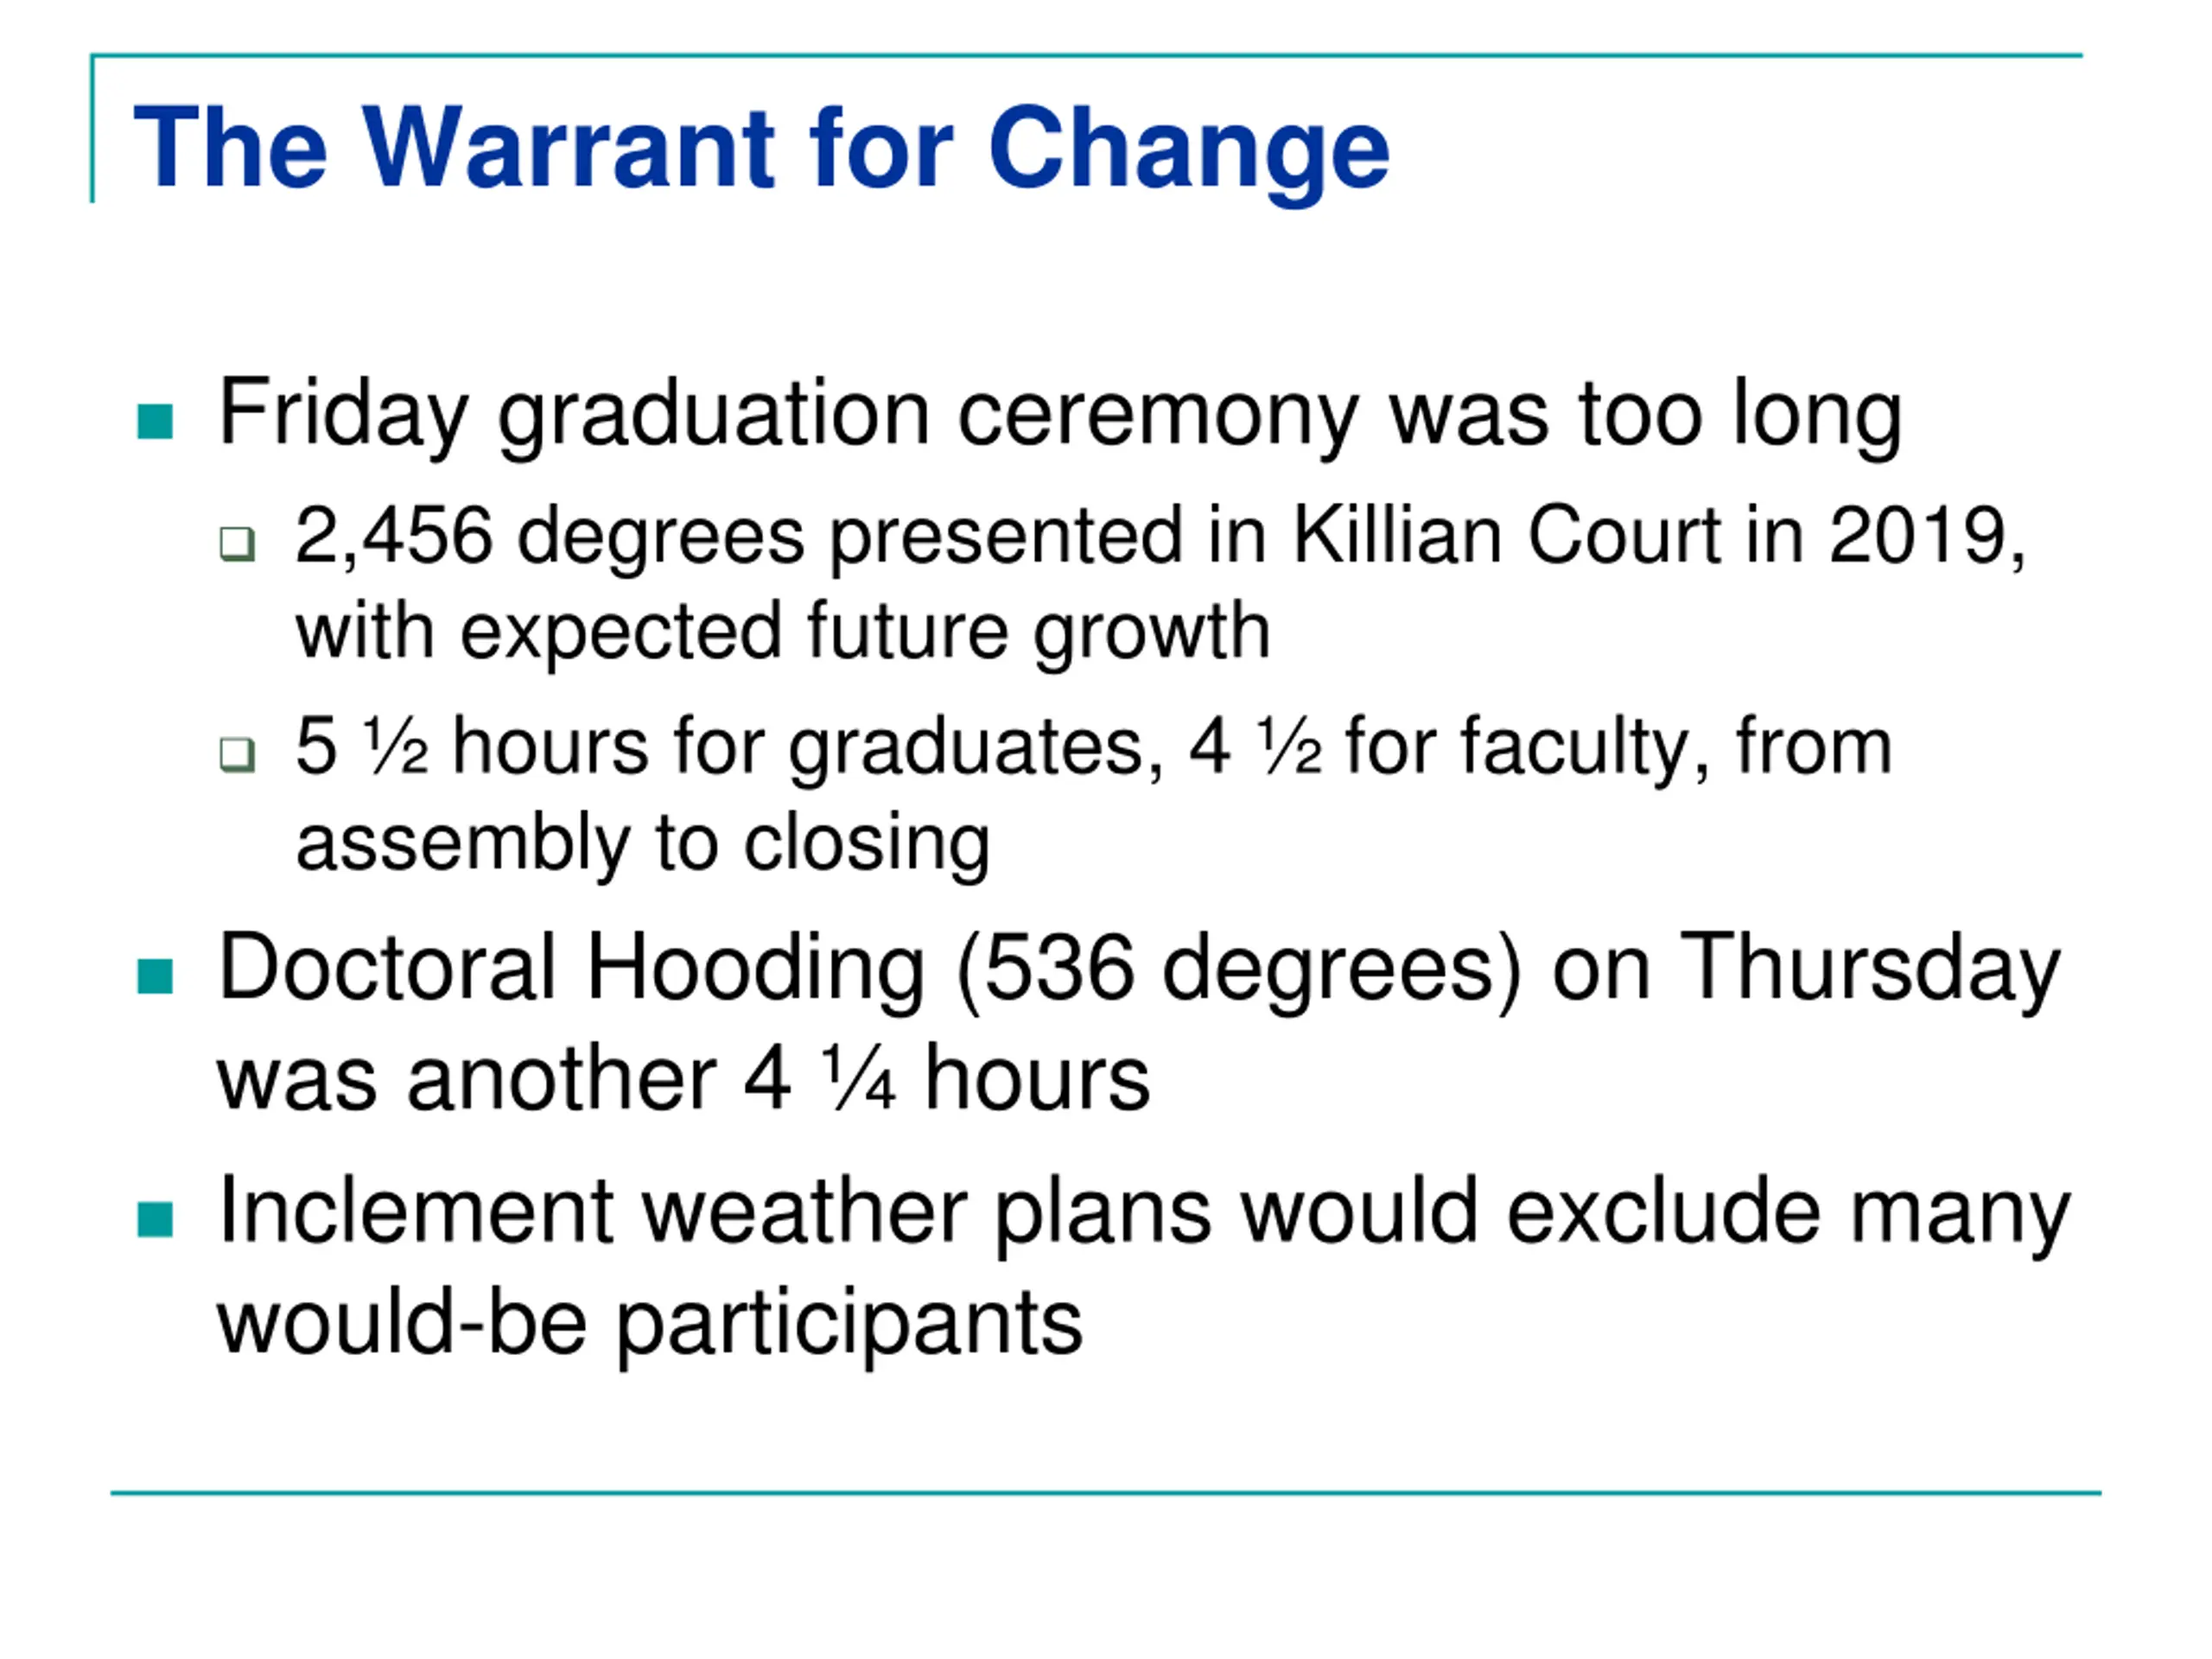Click the hollow square bullet before "5 ½ hours"
The height and width of the screenshot is (1659, 2212).
coord(237,754)
